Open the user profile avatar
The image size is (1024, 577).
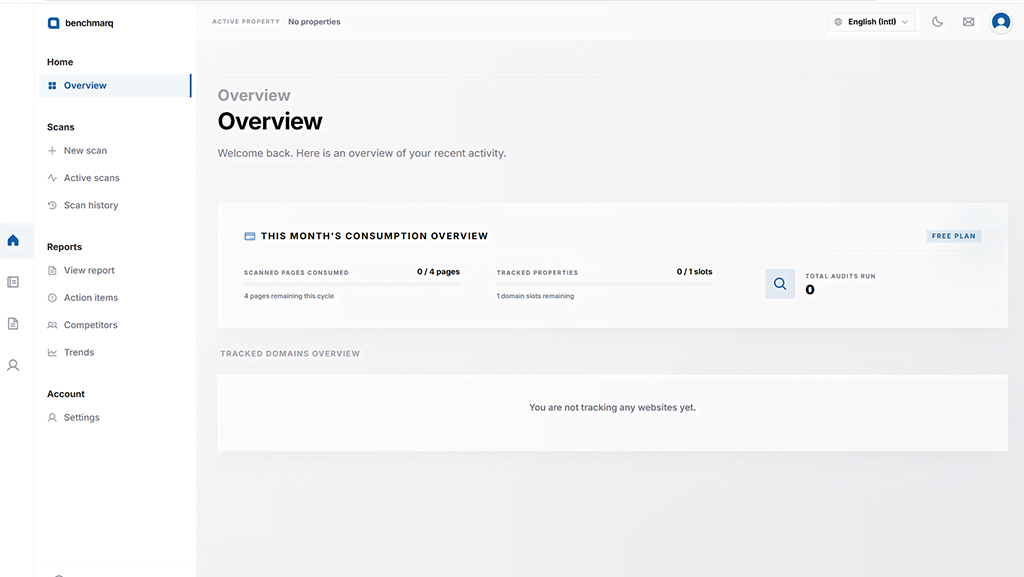(1000, 22)
